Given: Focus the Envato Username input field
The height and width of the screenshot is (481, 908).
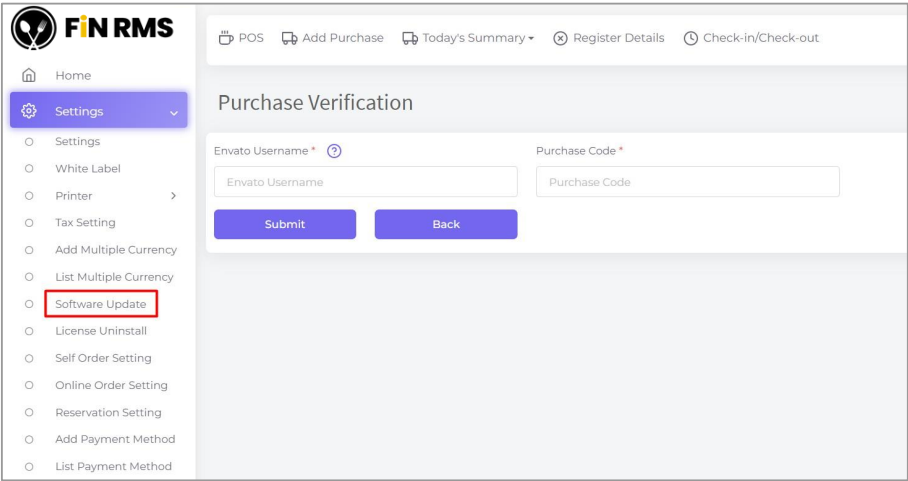Looking at the screenshot, I should pyautogui.click(x=366, y=182).
